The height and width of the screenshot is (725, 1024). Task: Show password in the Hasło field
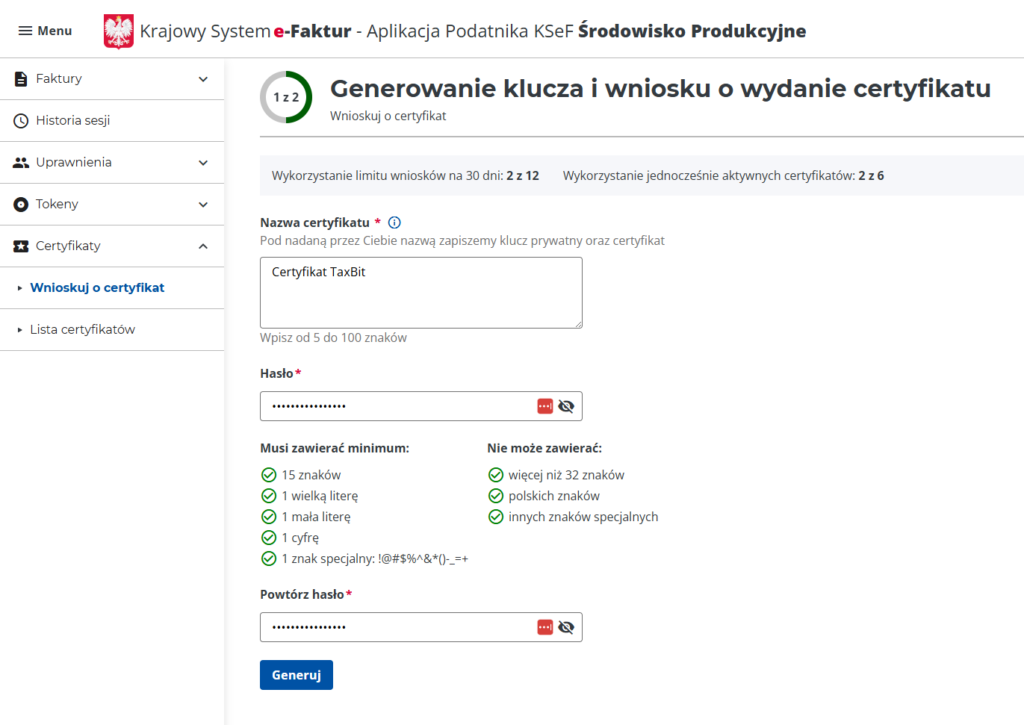pos(567,406)
